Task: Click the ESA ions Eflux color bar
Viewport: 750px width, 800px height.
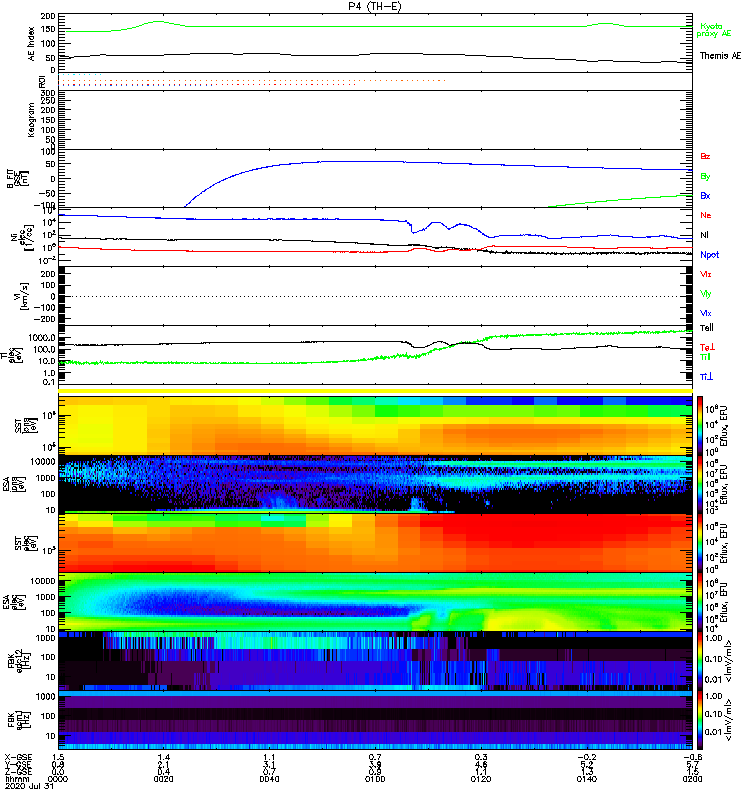Action: click(700, 485)
